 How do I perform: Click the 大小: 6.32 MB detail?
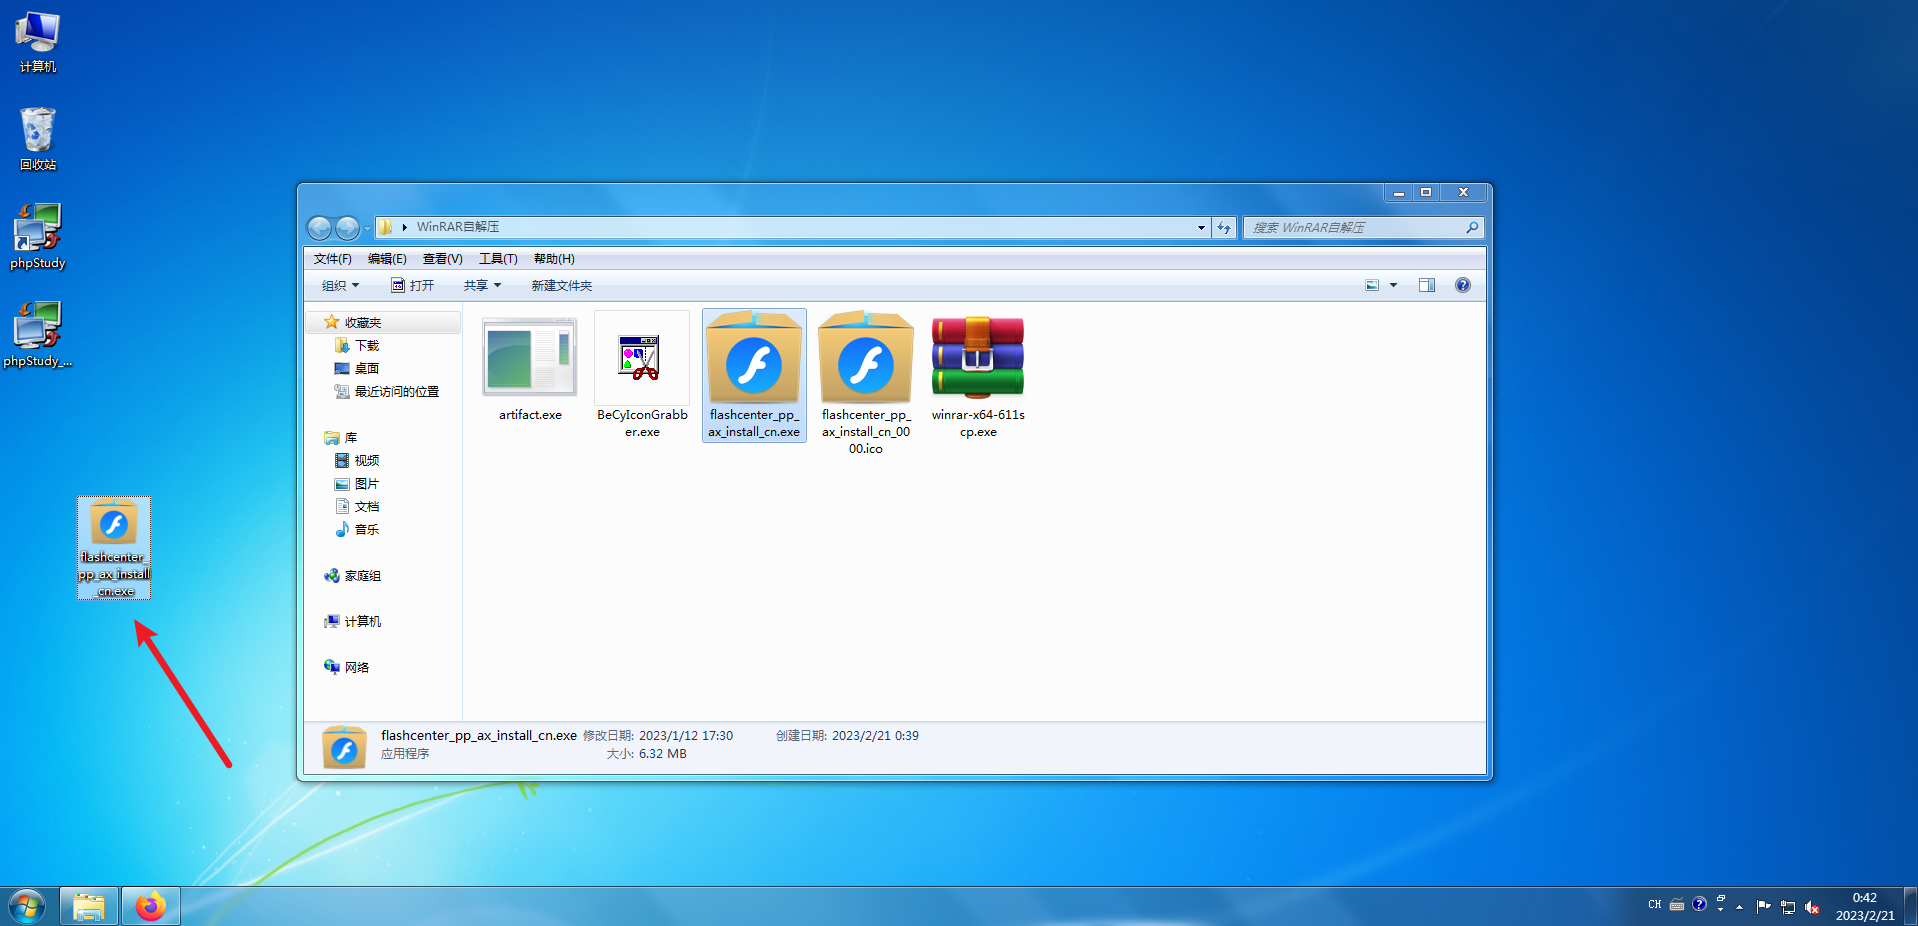tap(646, 754)
